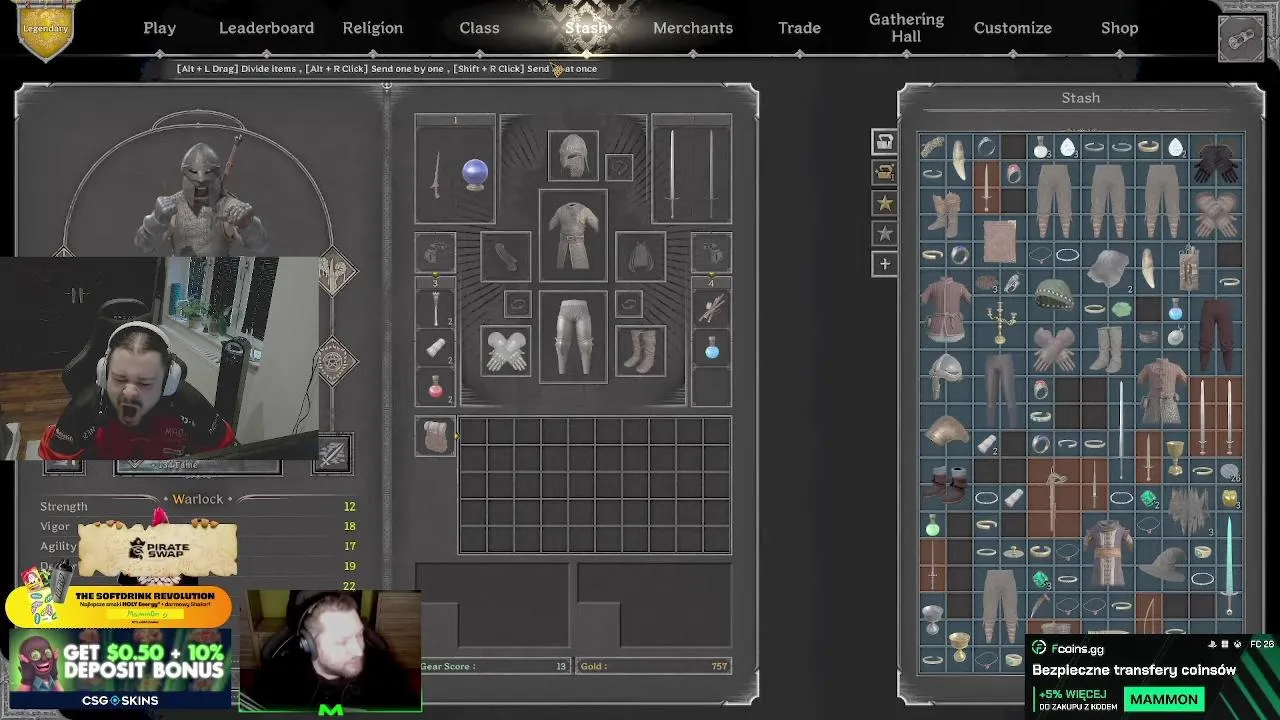This screenshot has width=1280, height=720.
Task: Select the first stash chest tab
Action: pos(884,142)
